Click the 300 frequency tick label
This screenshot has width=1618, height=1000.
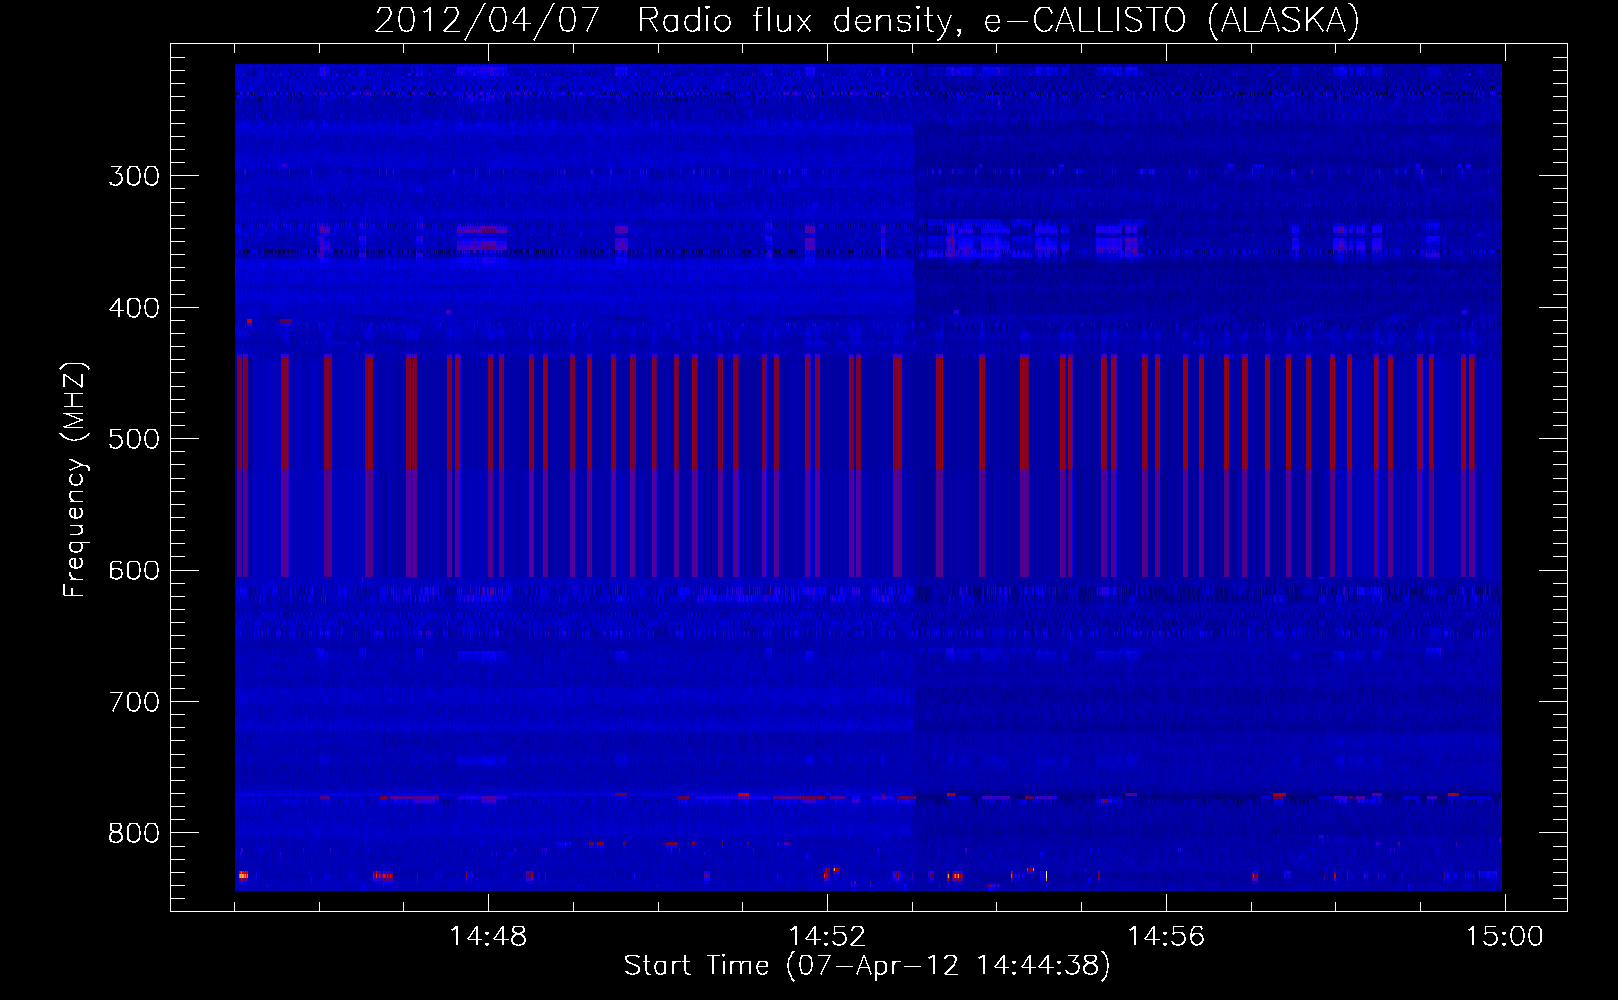pos(134,176)
